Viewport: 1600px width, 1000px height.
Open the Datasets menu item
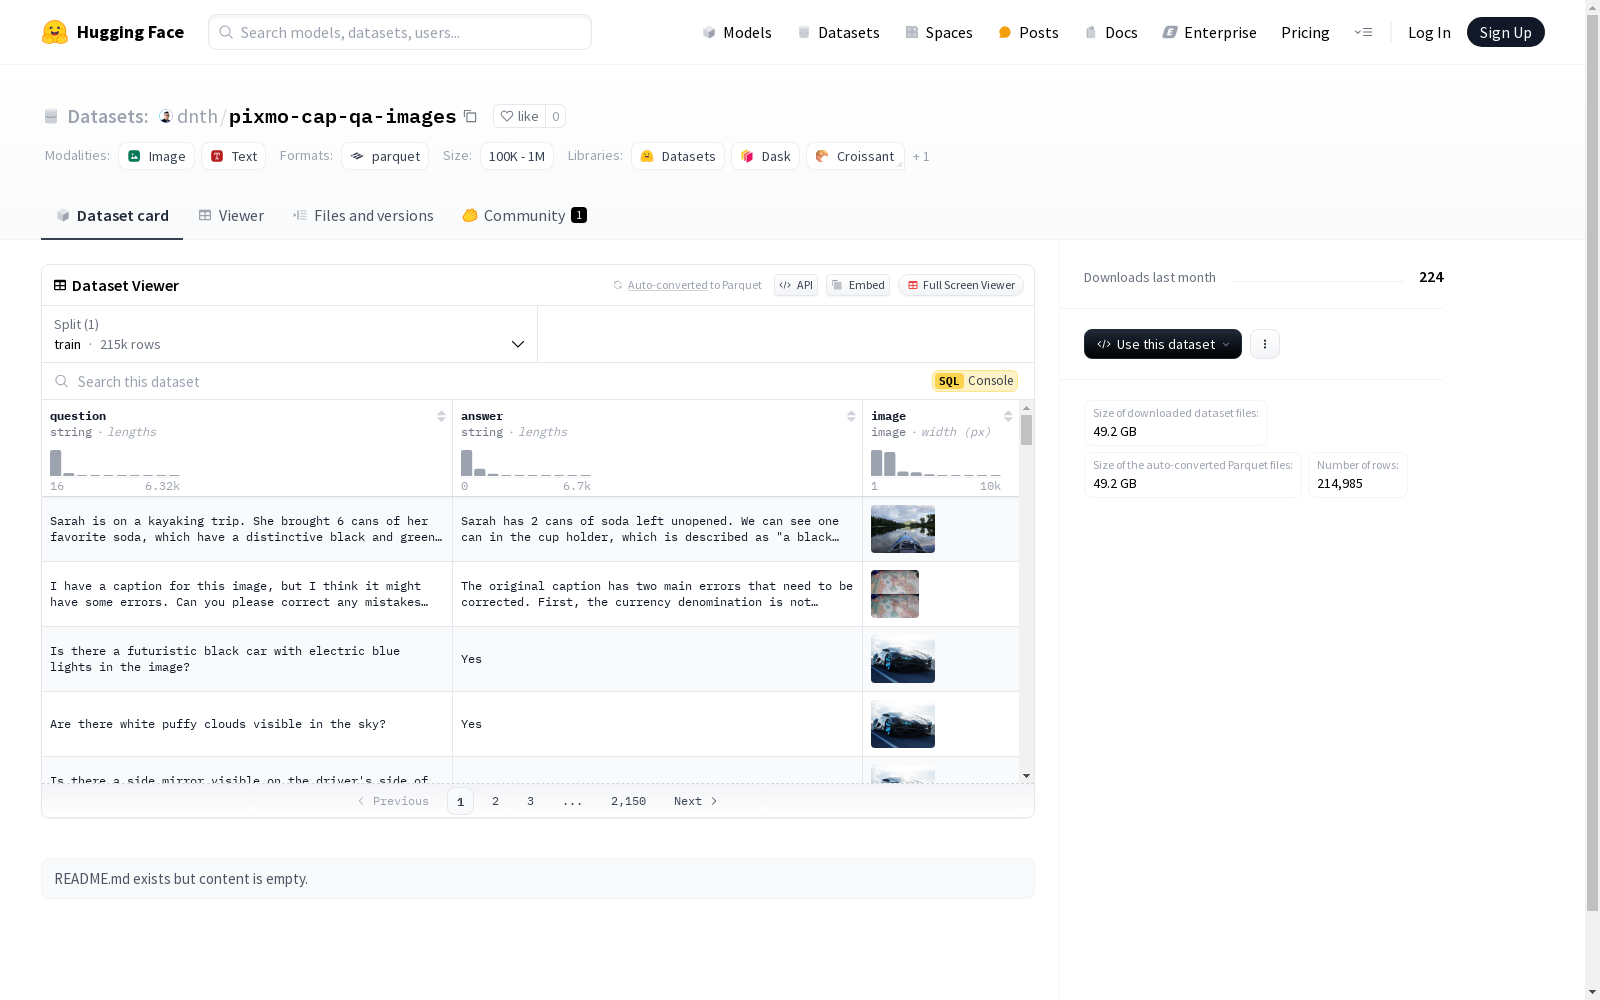pos(838,32)
